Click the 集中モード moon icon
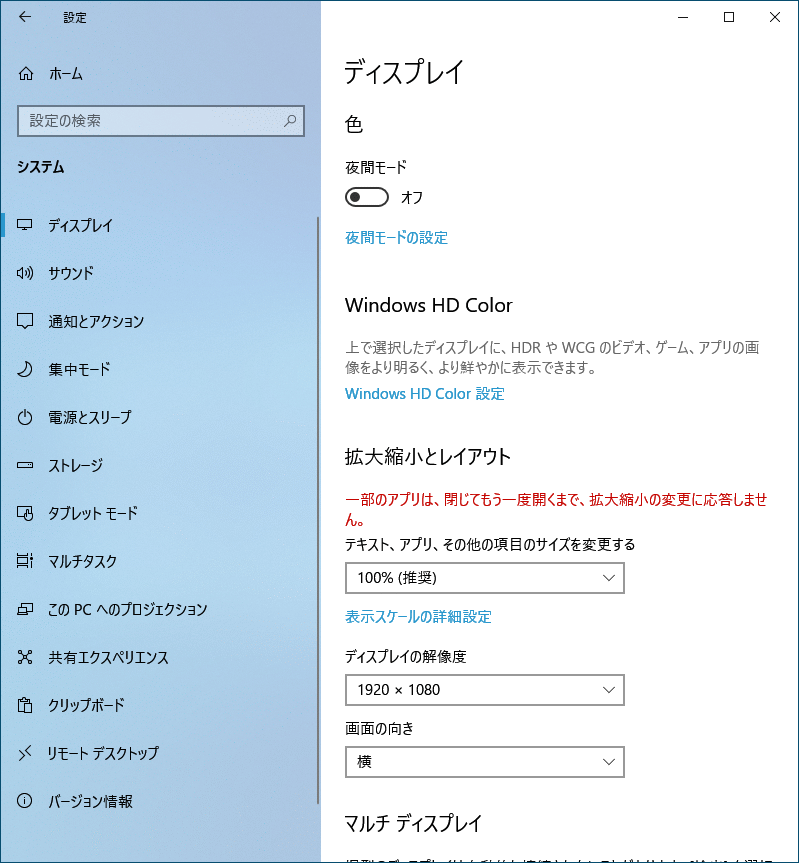 (25, 369)
